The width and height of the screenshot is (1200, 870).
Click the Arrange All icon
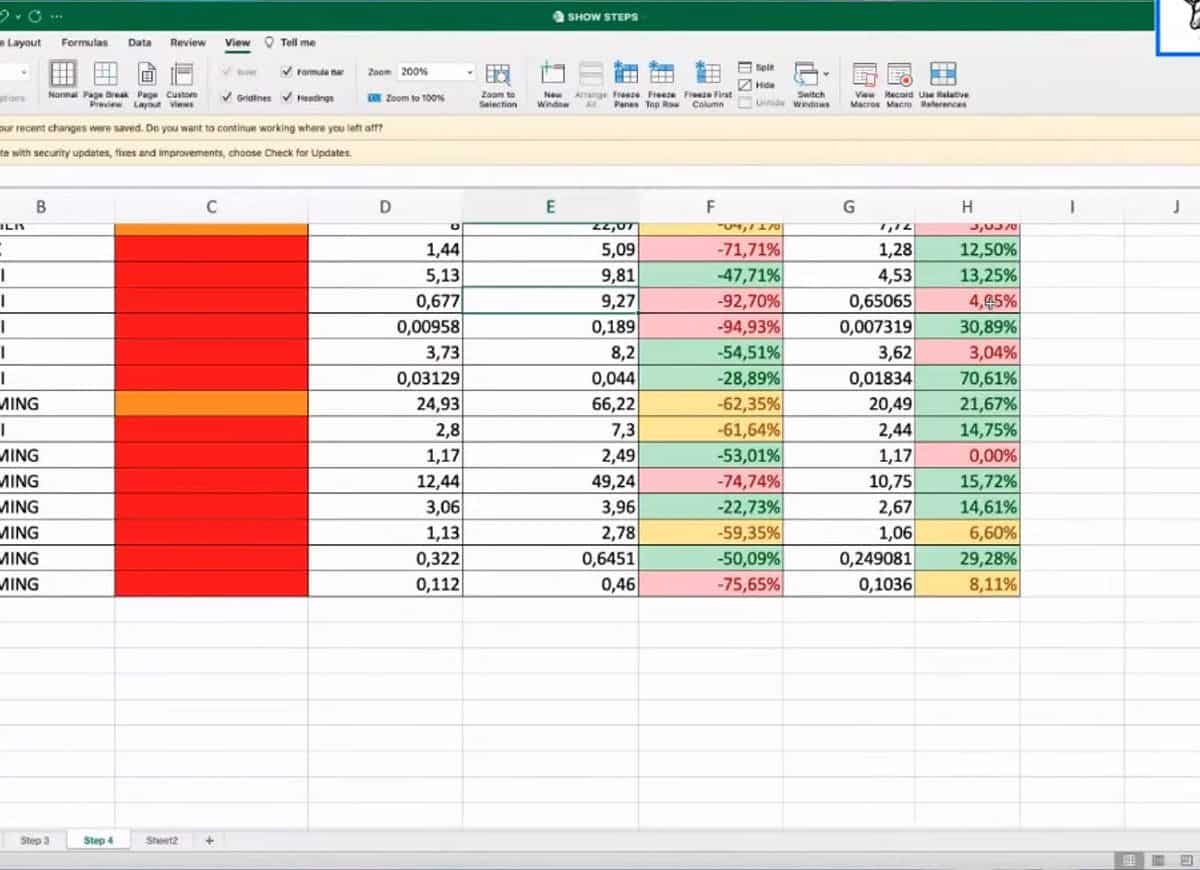click(x=591, y=74)
